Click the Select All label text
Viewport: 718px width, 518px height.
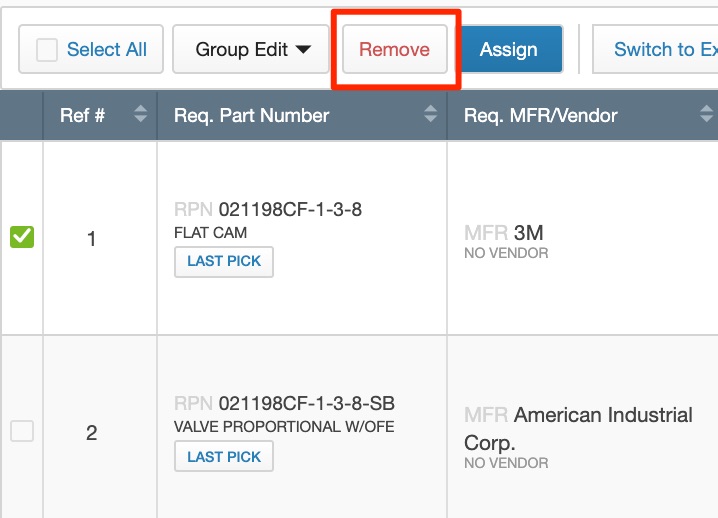tap(106, 50)
